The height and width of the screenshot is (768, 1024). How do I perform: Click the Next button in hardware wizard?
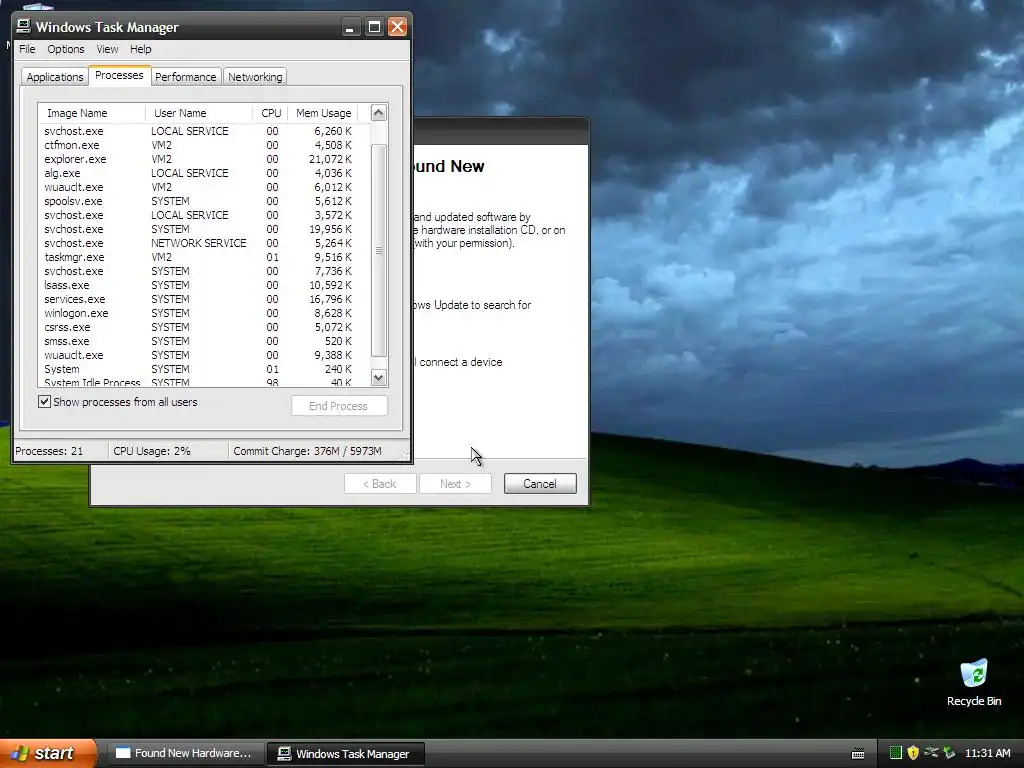[x=455, y=484]
